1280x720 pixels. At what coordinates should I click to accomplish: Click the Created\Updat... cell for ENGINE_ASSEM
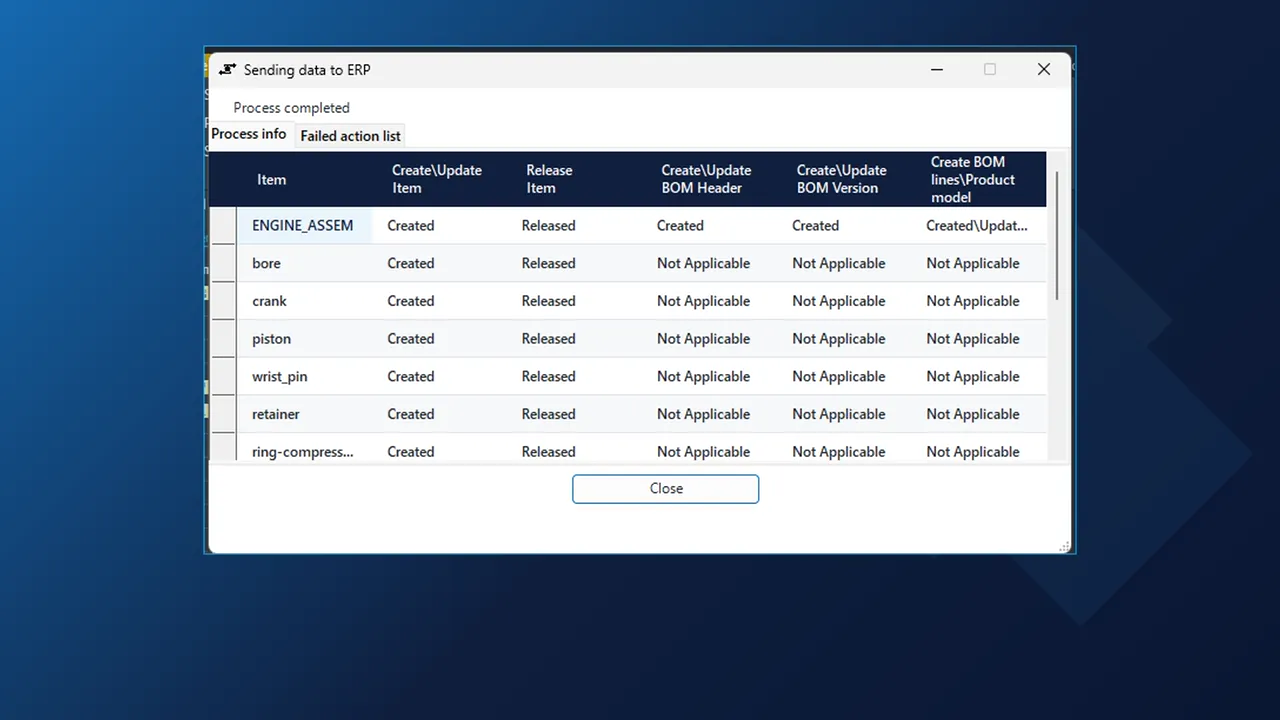[x=976, y=226]
